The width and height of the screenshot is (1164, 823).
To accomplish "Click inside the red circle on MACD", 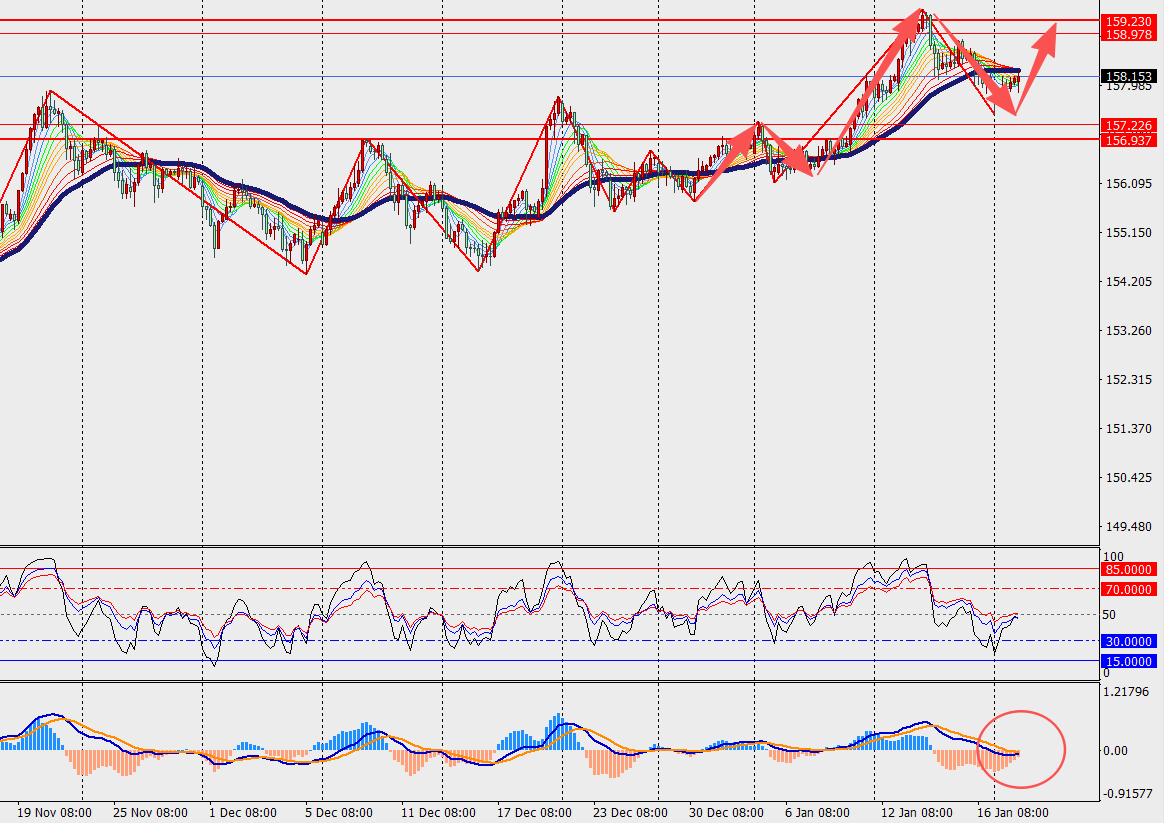I will click(1021, 748).
